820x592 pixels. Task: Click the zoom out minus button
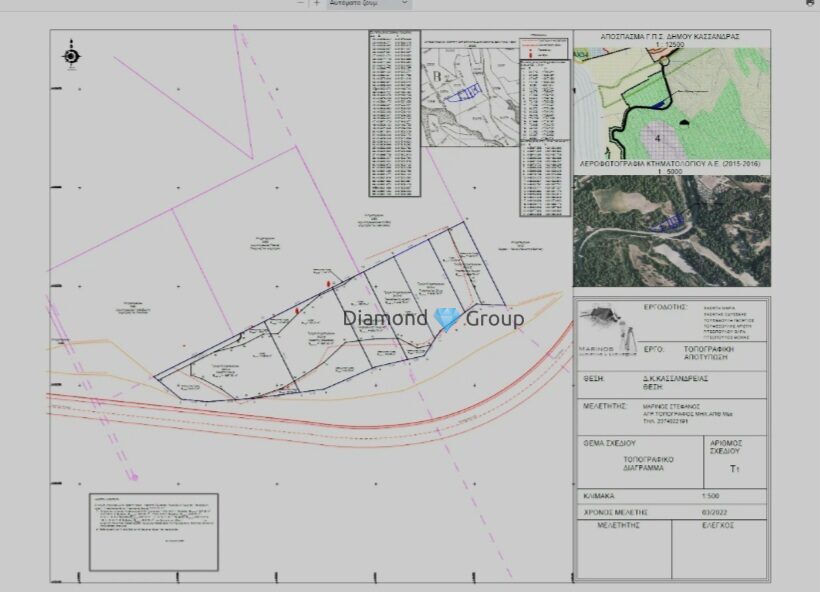point(301,3)
